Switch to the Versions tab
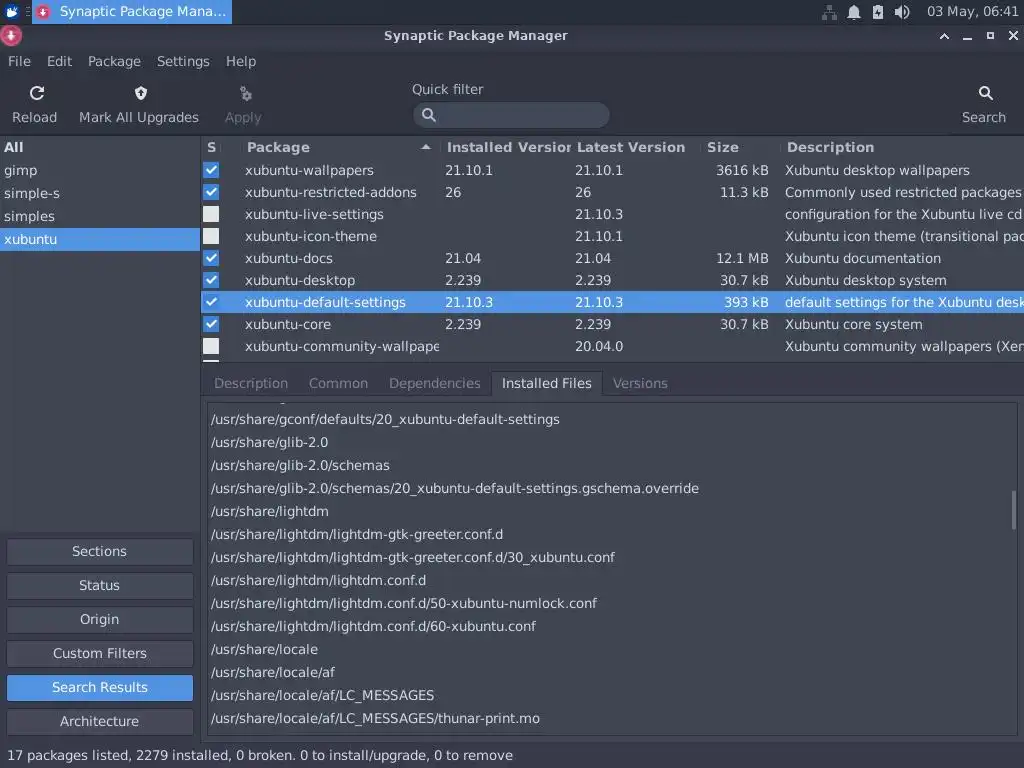Viewport: 1024px width, 768px height. coord(640,383)
